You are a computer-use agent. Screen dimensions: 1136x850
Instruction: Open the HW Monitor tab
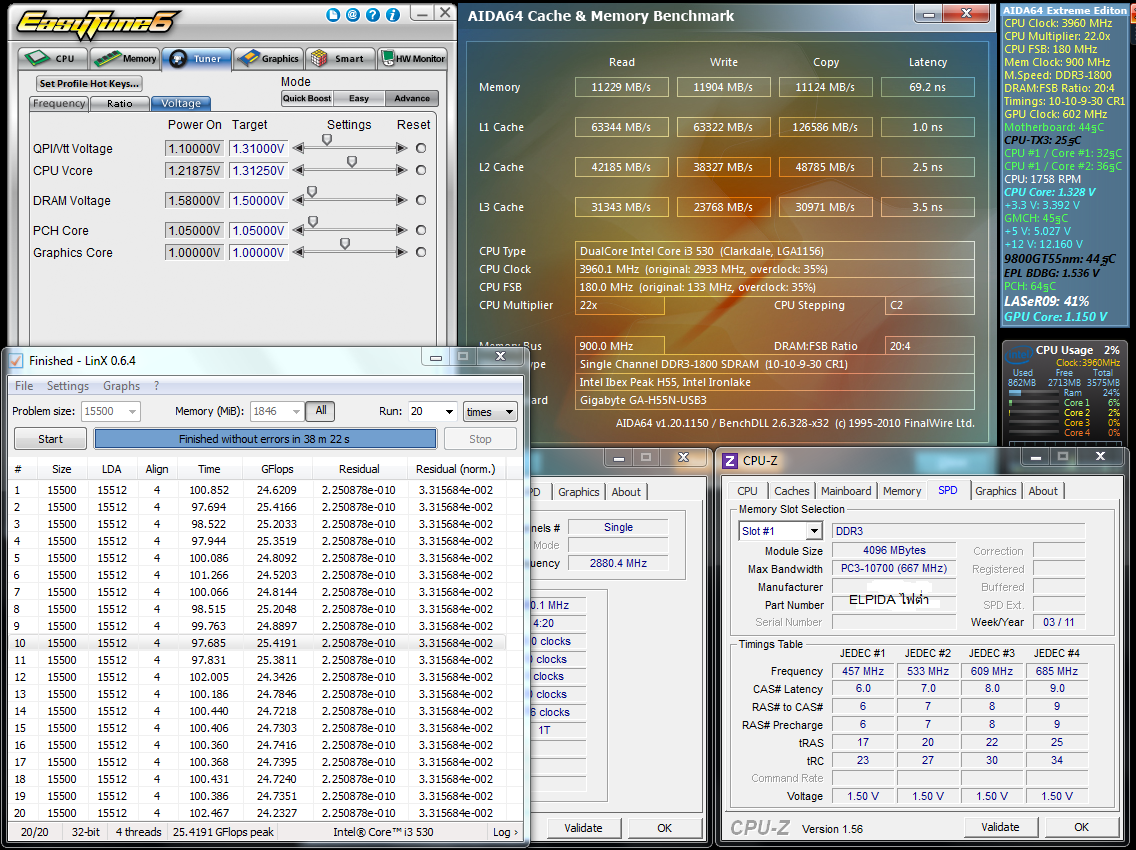pyautogui.click(x=412, y=59)
